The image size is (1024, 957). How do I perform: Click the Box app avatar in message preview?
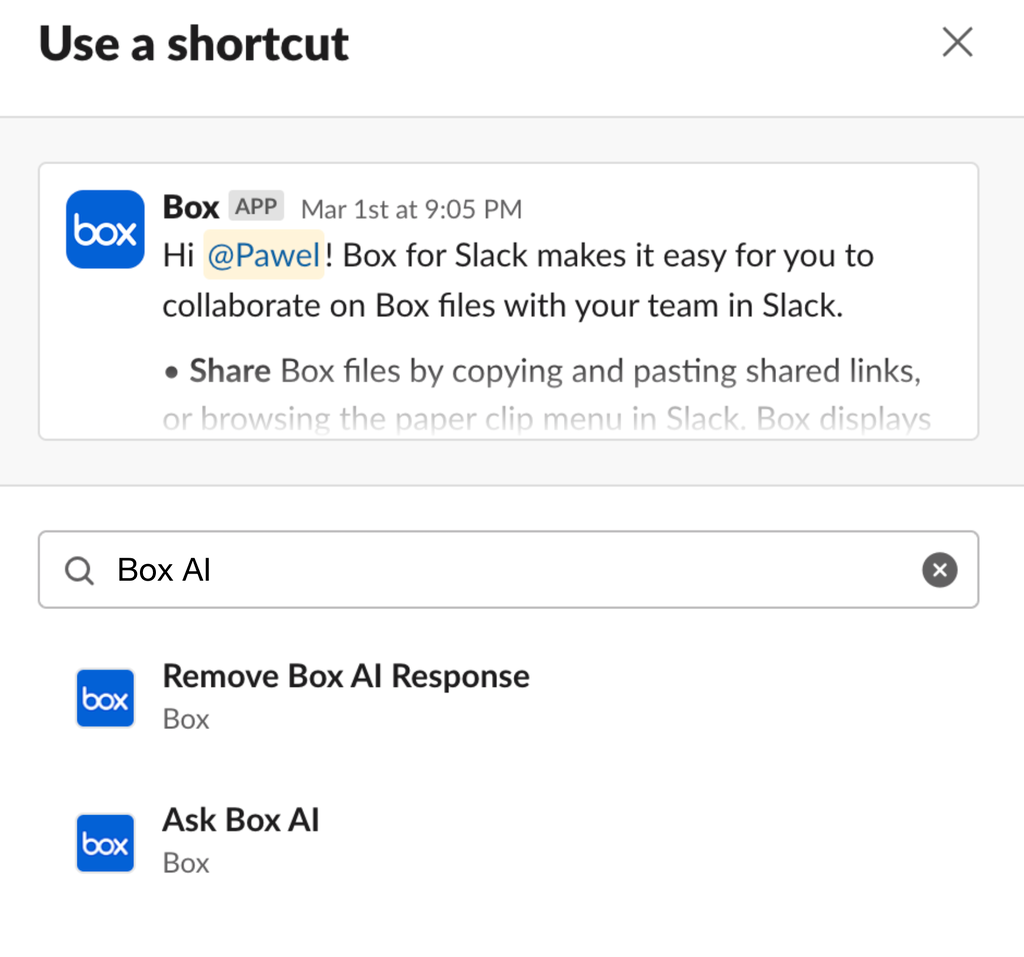pos(105,230)
